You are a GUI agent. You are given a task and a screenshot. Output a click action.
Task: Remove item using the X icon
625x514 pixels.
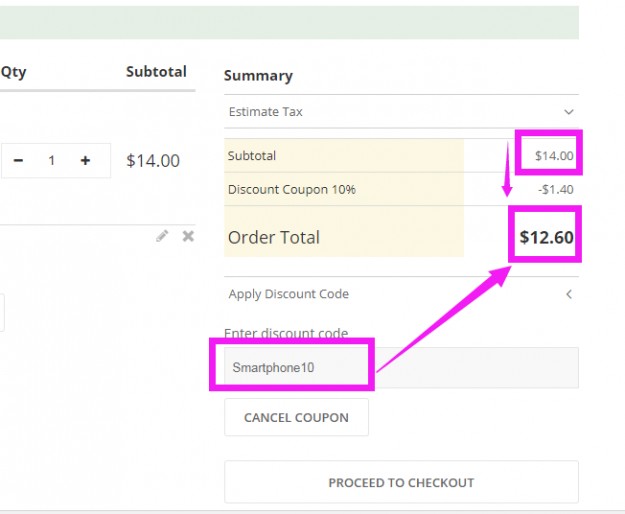coord(188,236)
